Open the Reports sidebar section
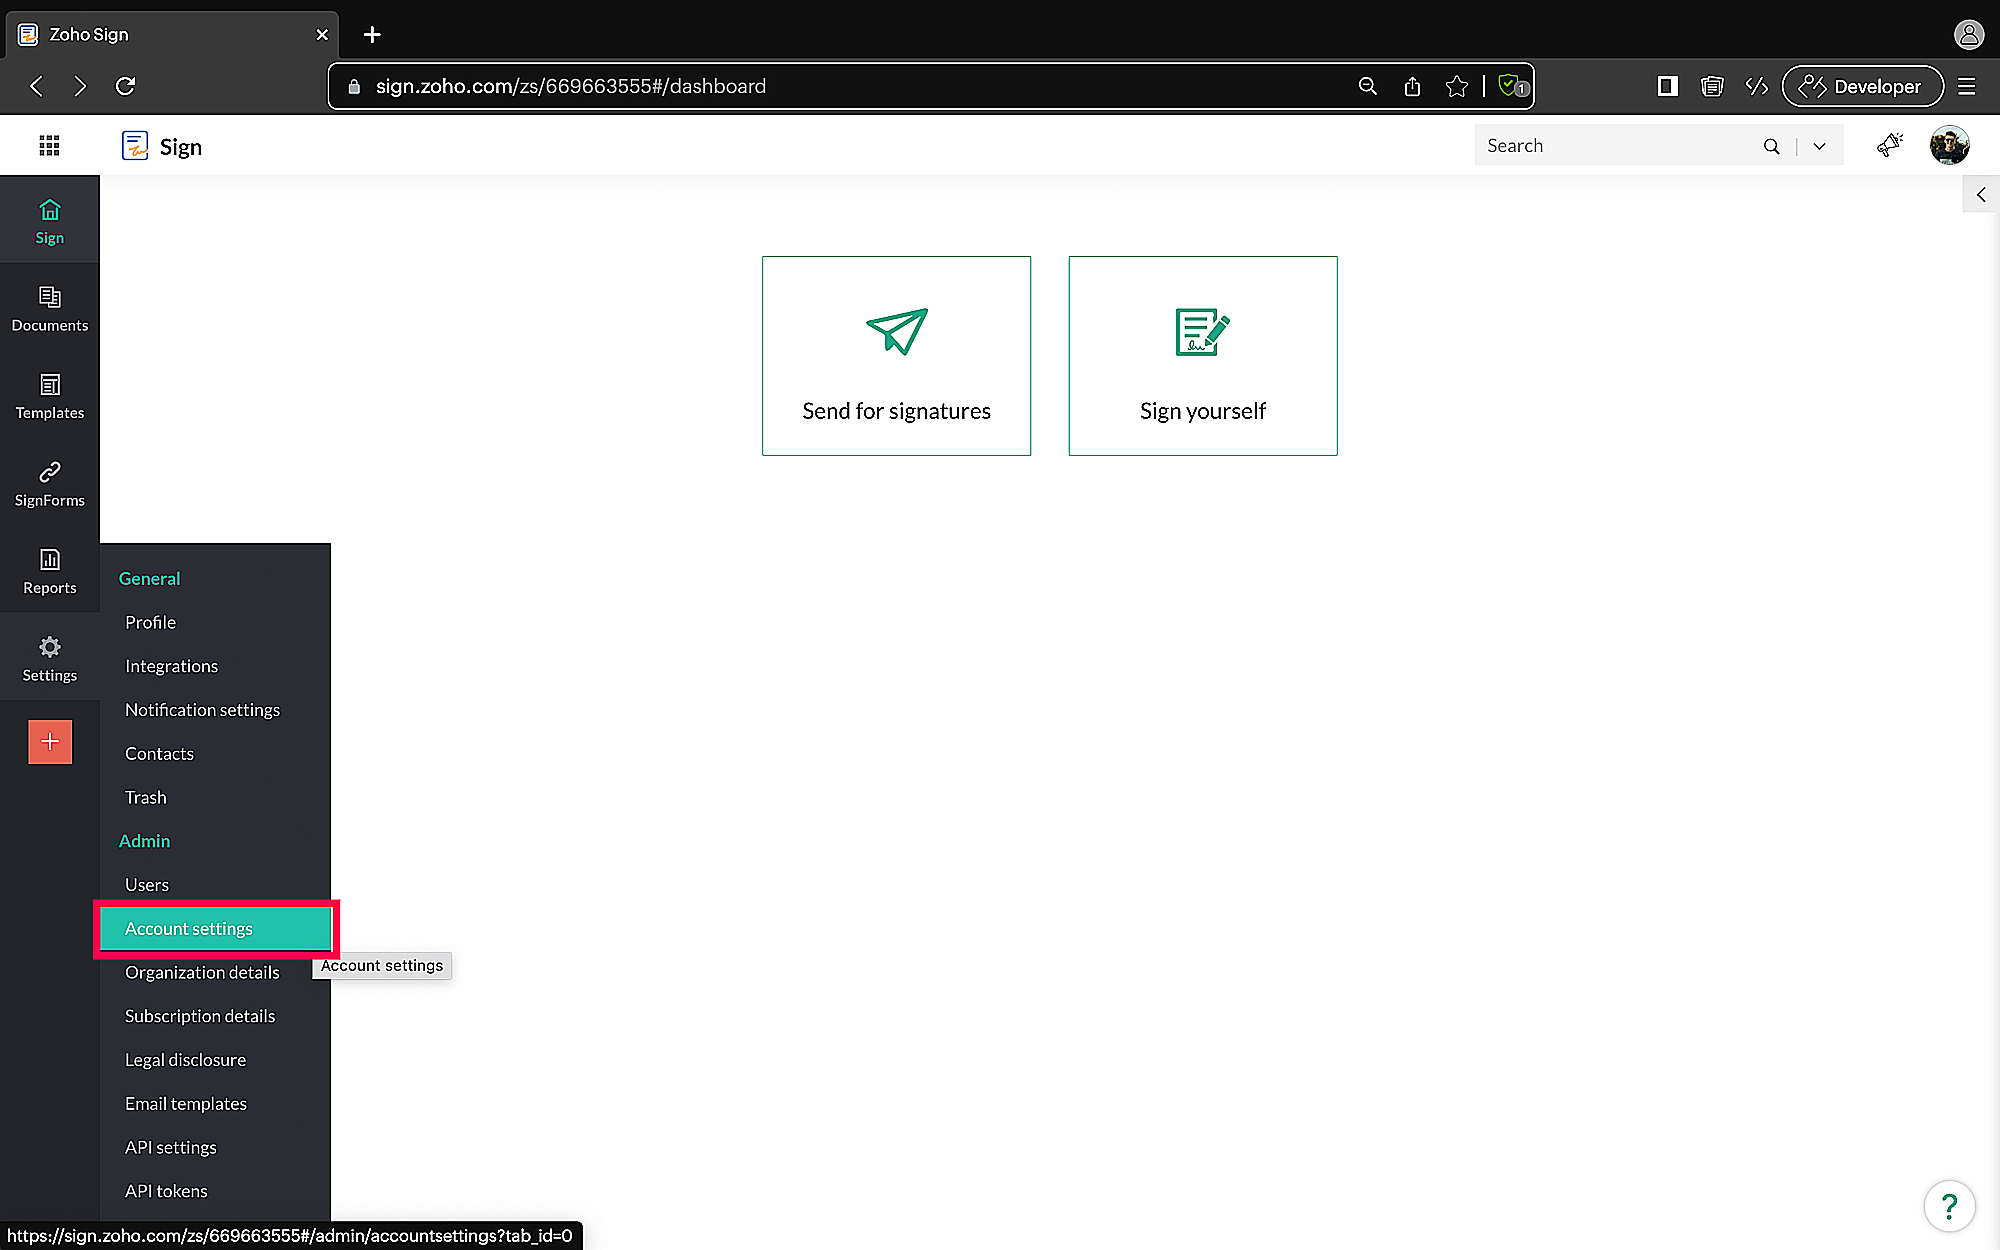This screenshot has height=1250, width=2000. 49,571
